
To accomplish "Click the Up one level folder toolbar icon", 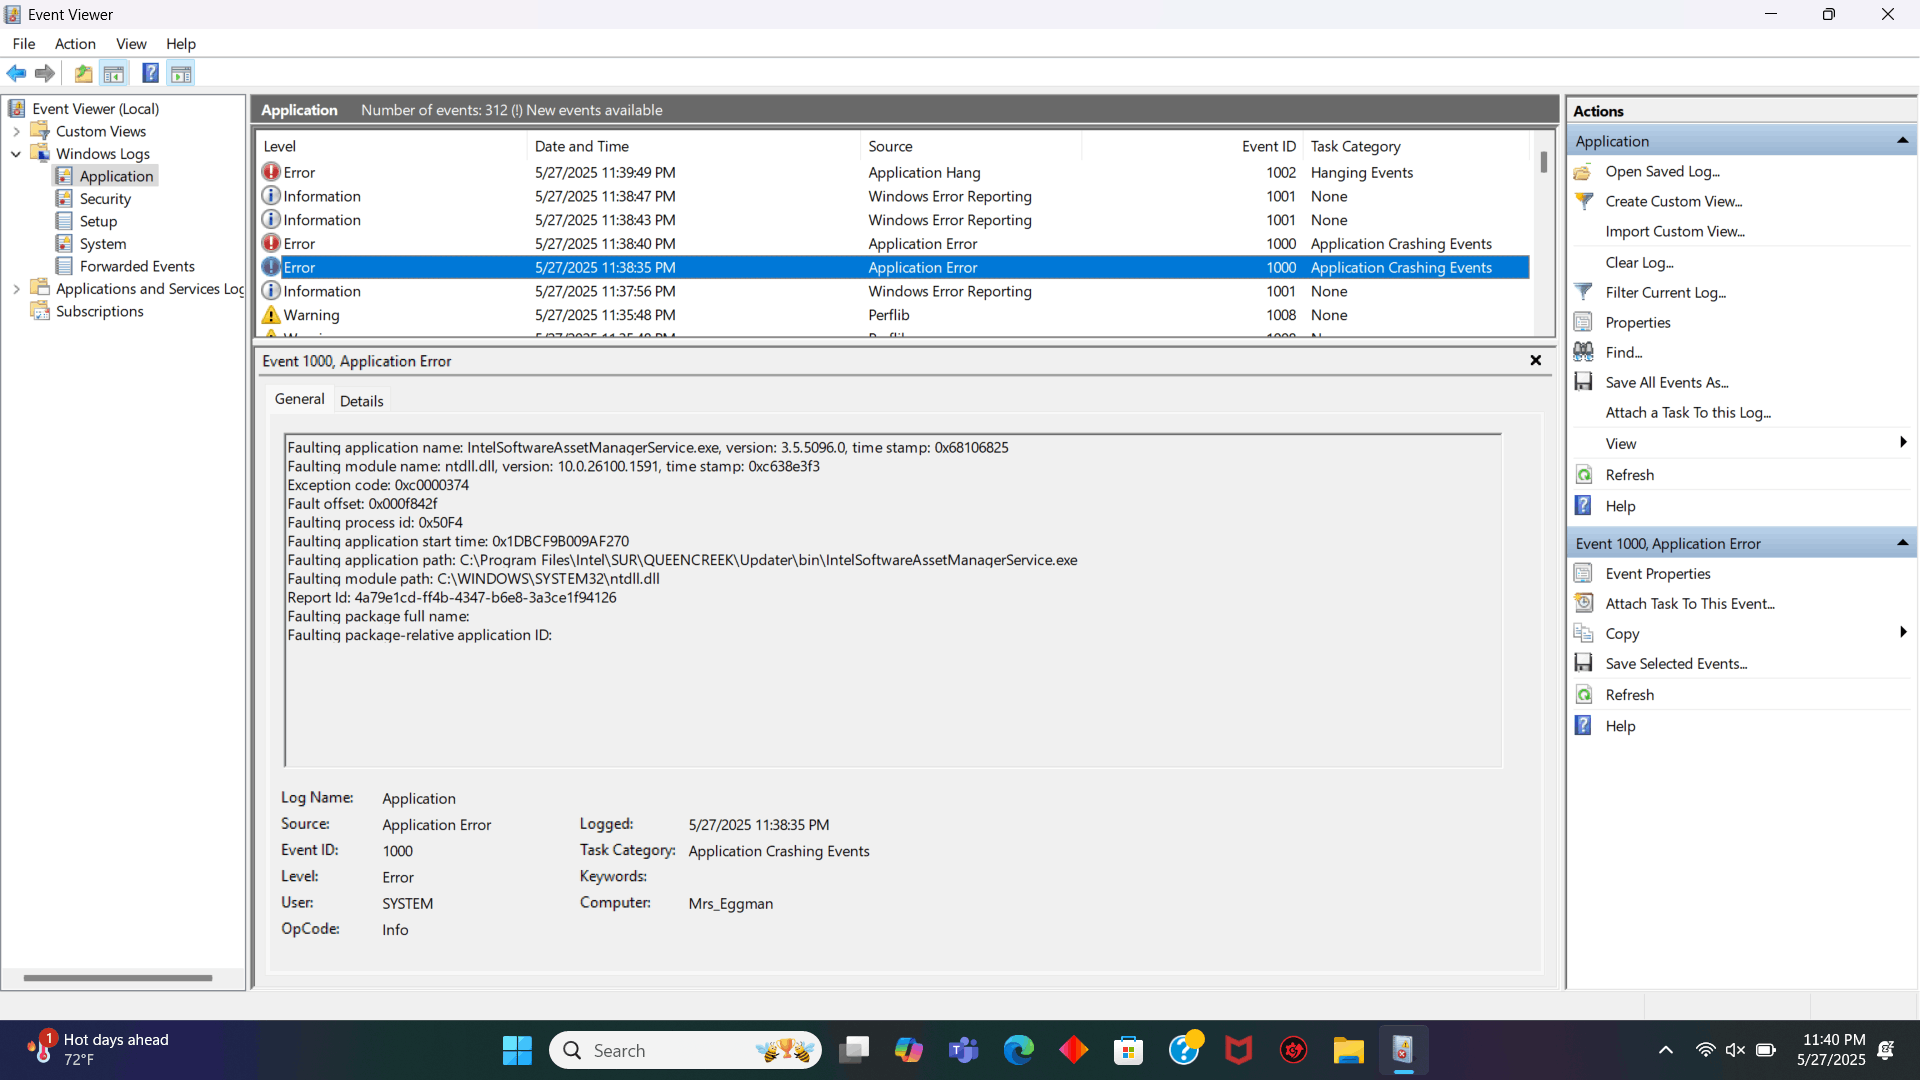I will 83,73.
